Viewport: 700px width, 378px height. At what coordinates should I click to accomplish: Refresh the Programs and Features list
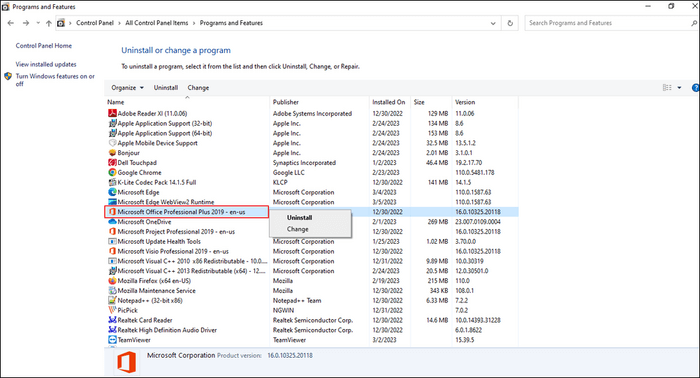pyautogui.click(x=510, y=23)
